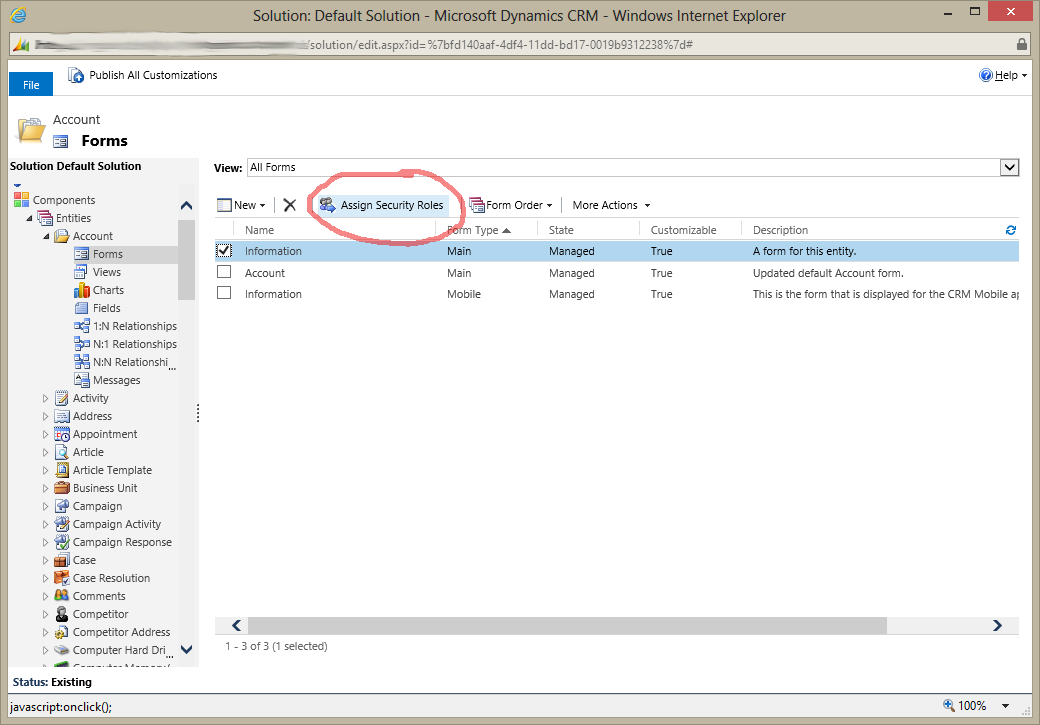Click the Form Order button label
This screenshot has width=1040, height=725.
coord(514,205)
